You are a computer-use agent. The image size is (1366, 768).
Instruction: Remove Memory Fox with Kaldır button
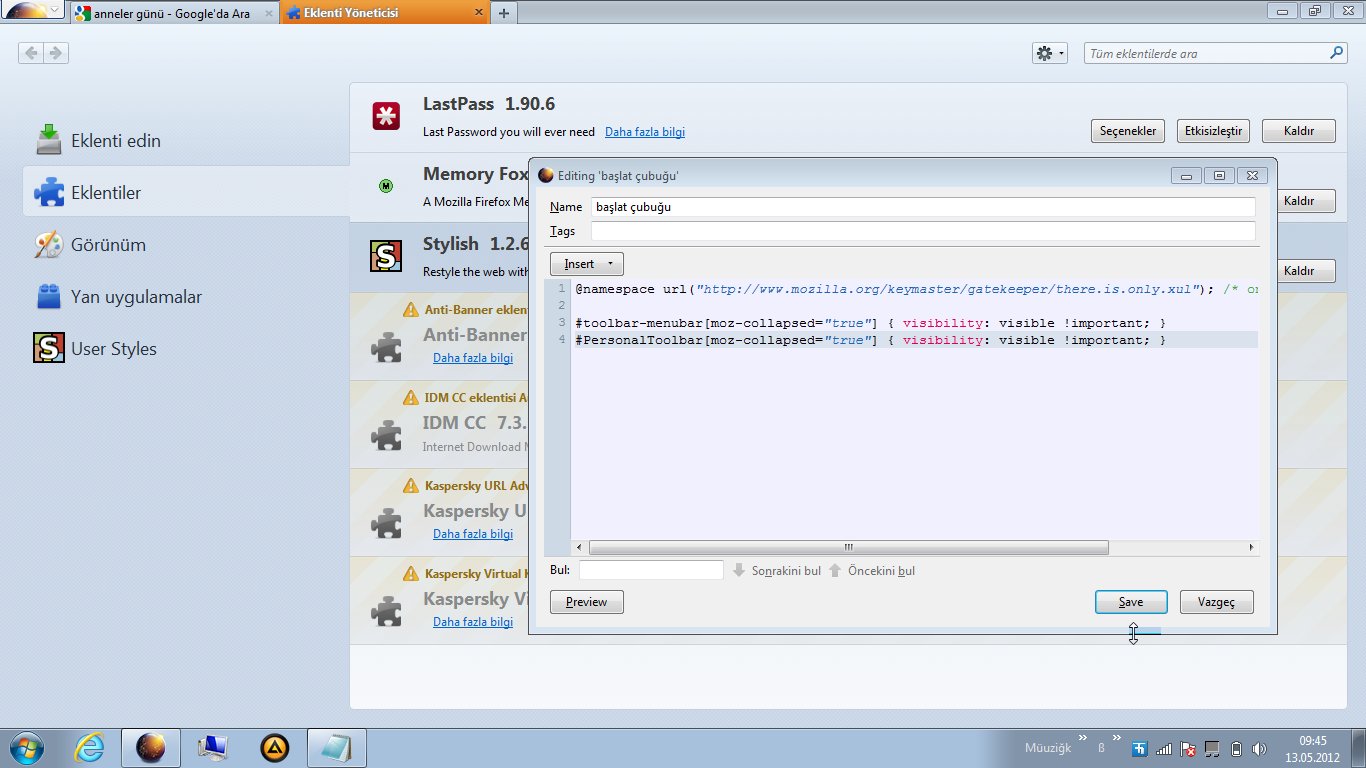1307,201
